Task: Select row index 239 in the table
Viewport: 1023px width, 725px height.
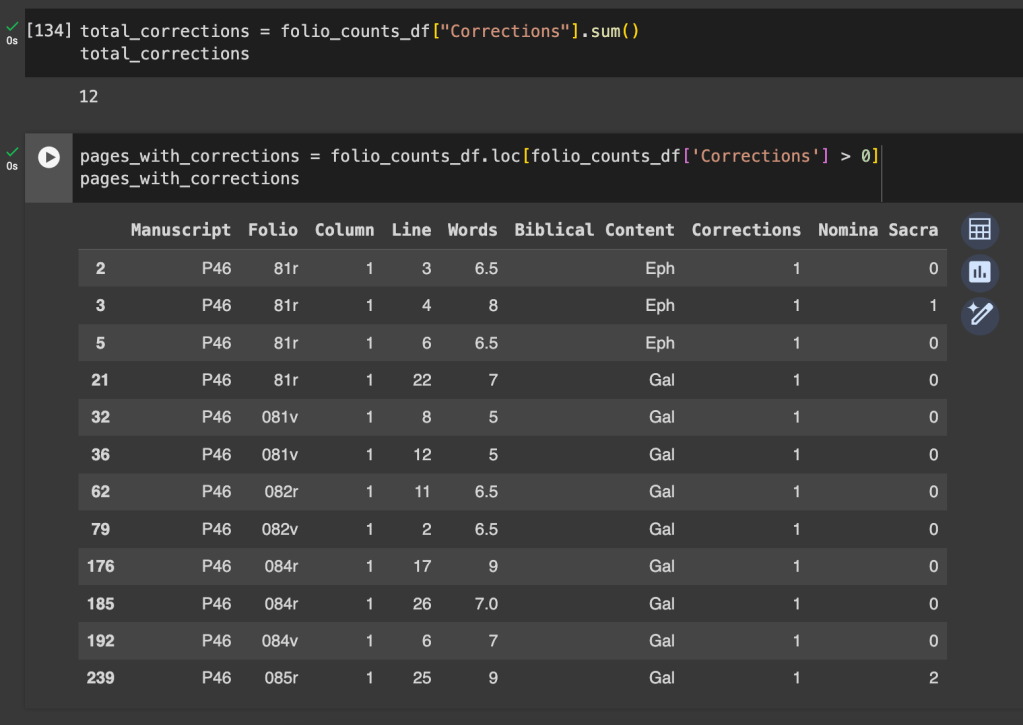Action: point(100,678)
